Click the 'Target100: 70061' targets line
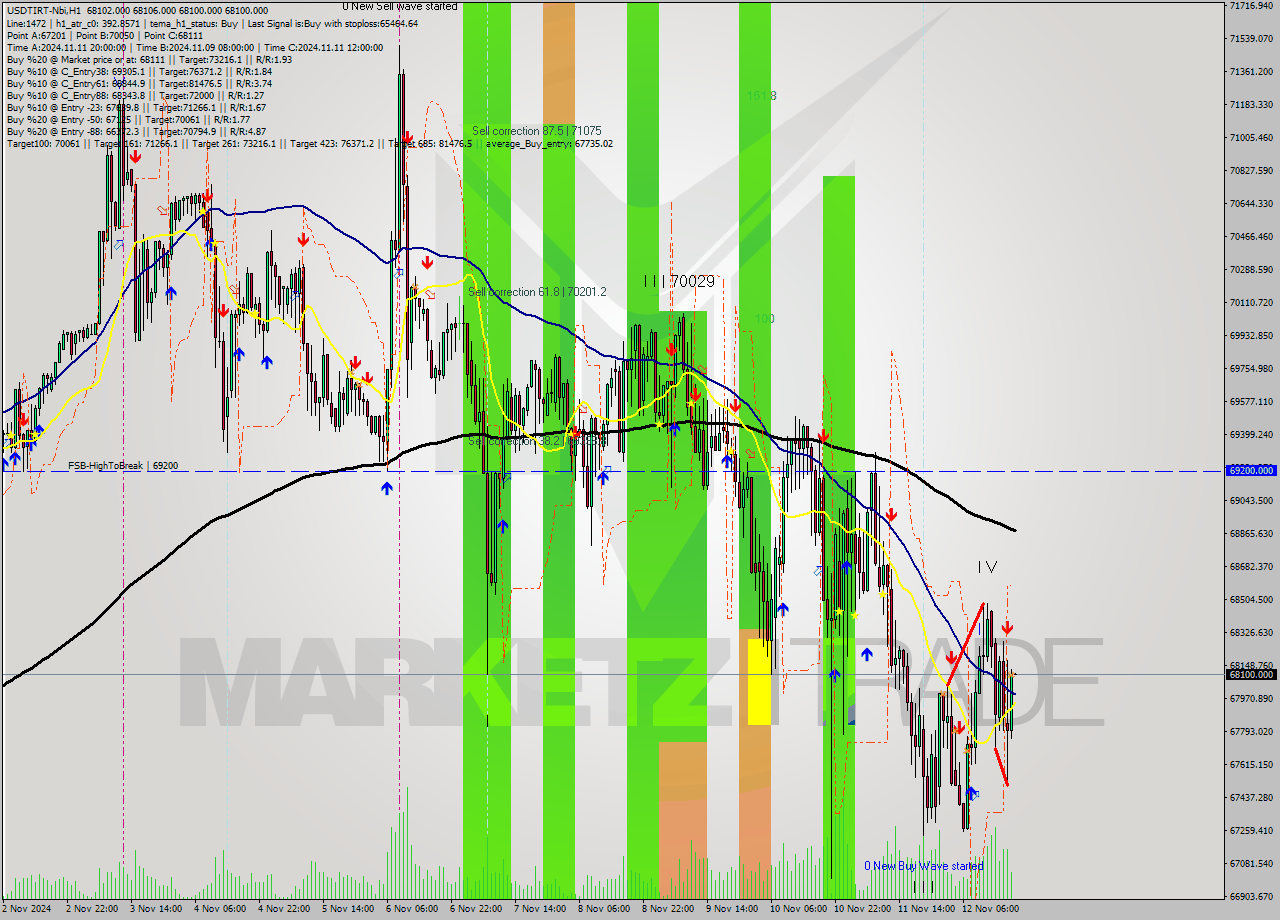 click(310, 144)
